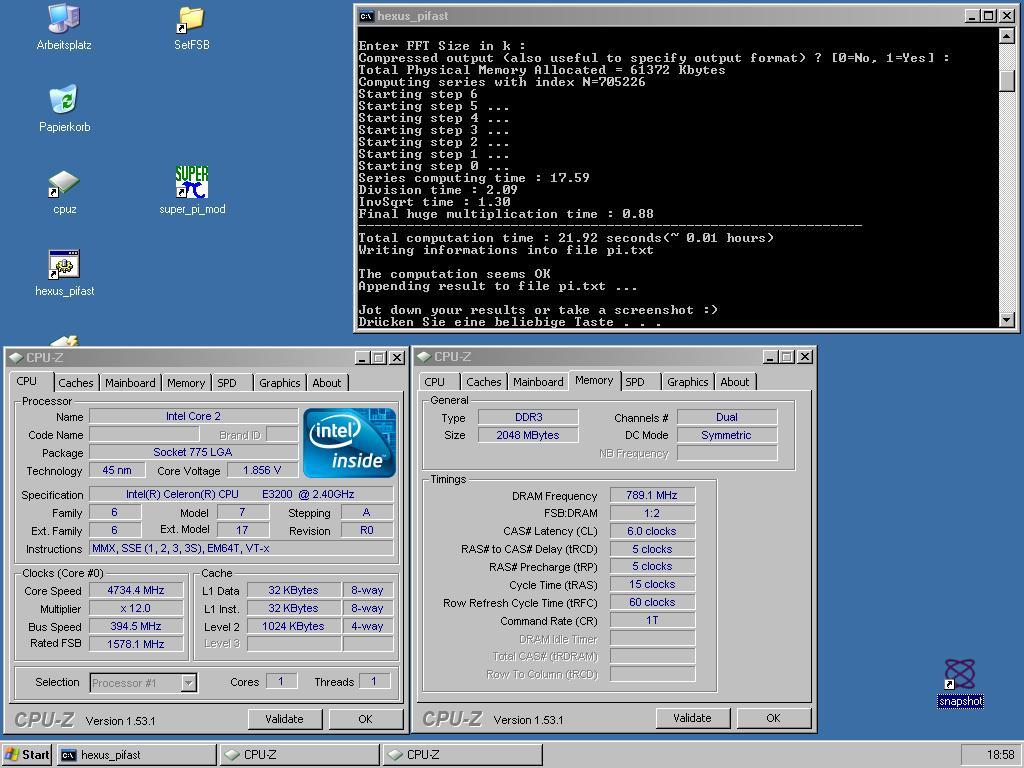Click the Instructions field MMX, SSE list
Screen dimensions: 1024x768
[241, 549]
